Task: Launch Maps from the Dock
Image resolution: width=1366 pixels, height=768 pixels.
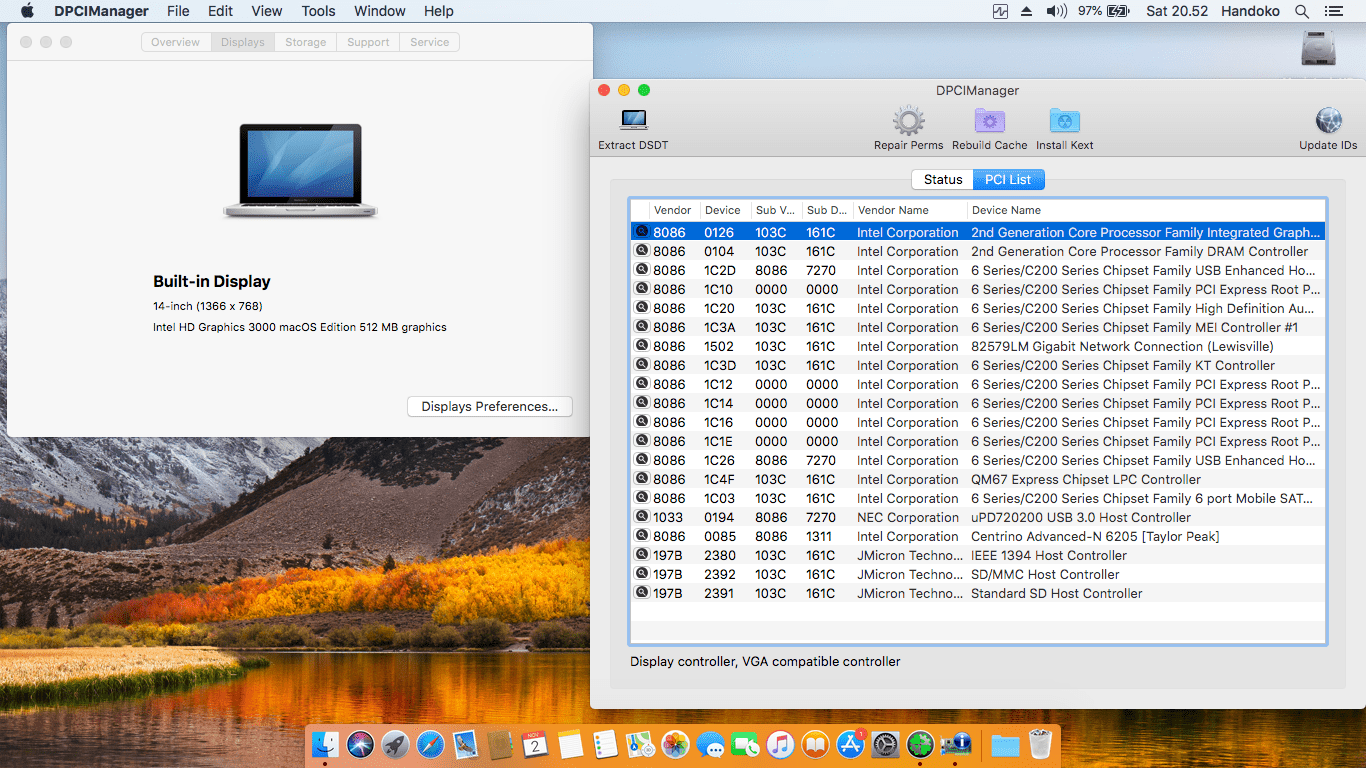Action: [640, 744]
